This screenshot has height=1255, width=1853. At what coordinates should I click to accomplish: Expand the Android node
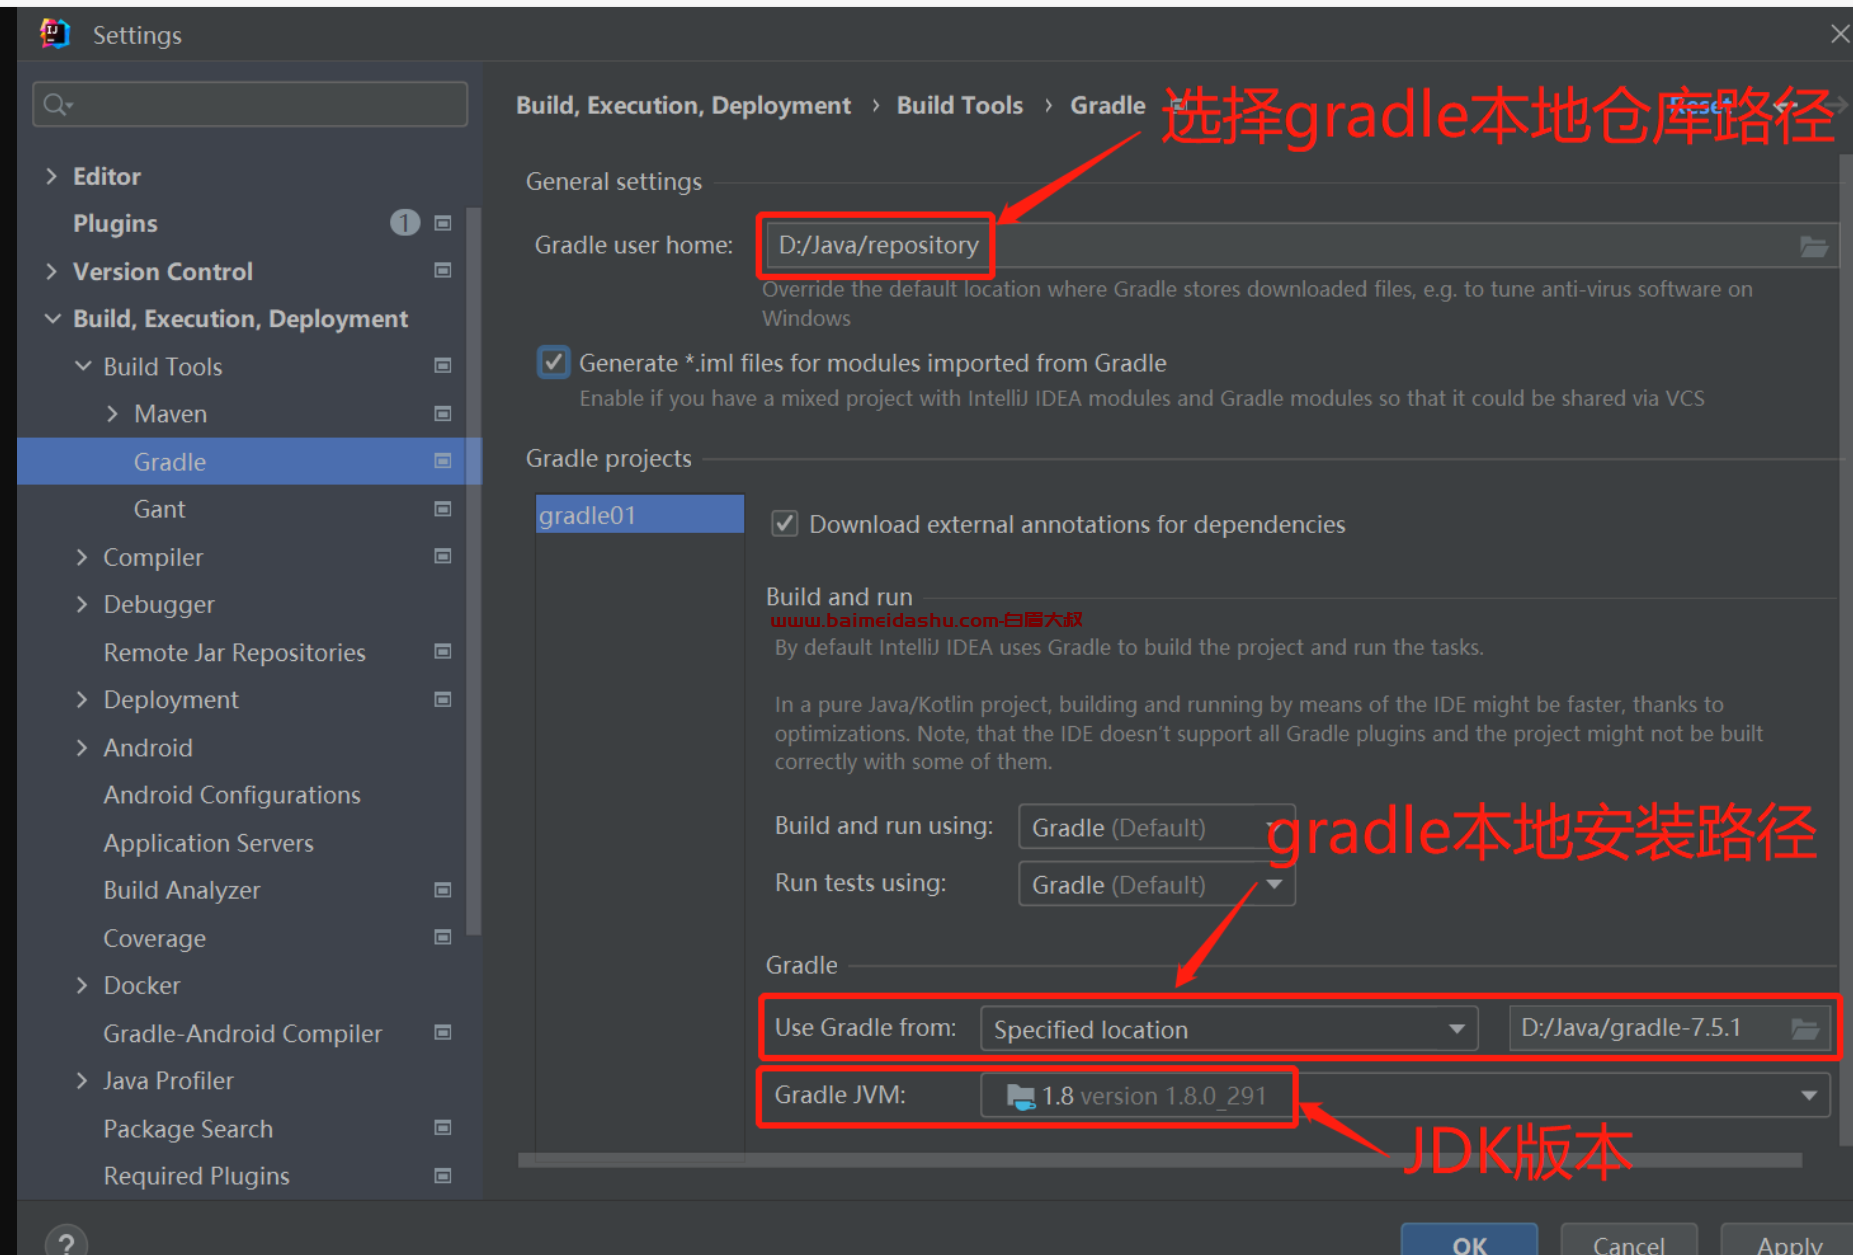point(82,747)
